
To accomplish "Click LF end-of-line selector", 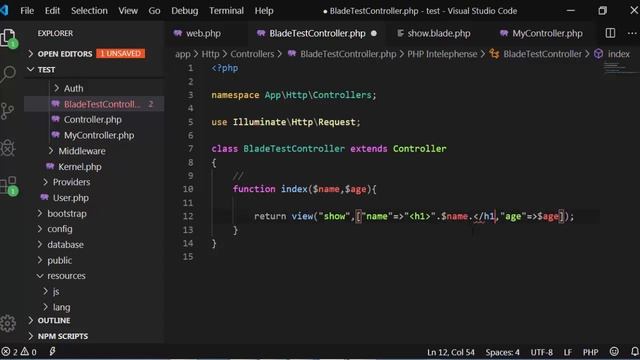I will coord(567,352).
